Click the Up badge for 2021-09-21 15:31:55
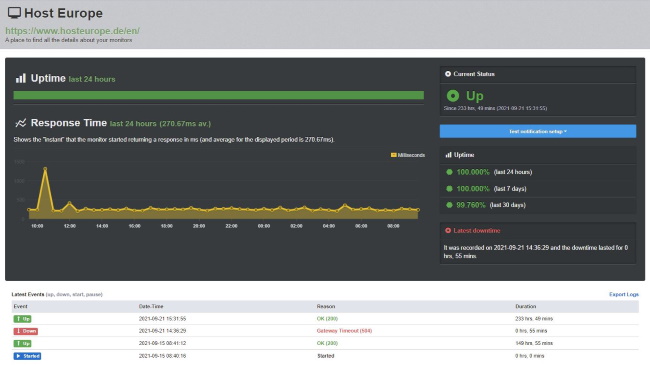Viewport: 650px width, 365px height. pos(22,319)
